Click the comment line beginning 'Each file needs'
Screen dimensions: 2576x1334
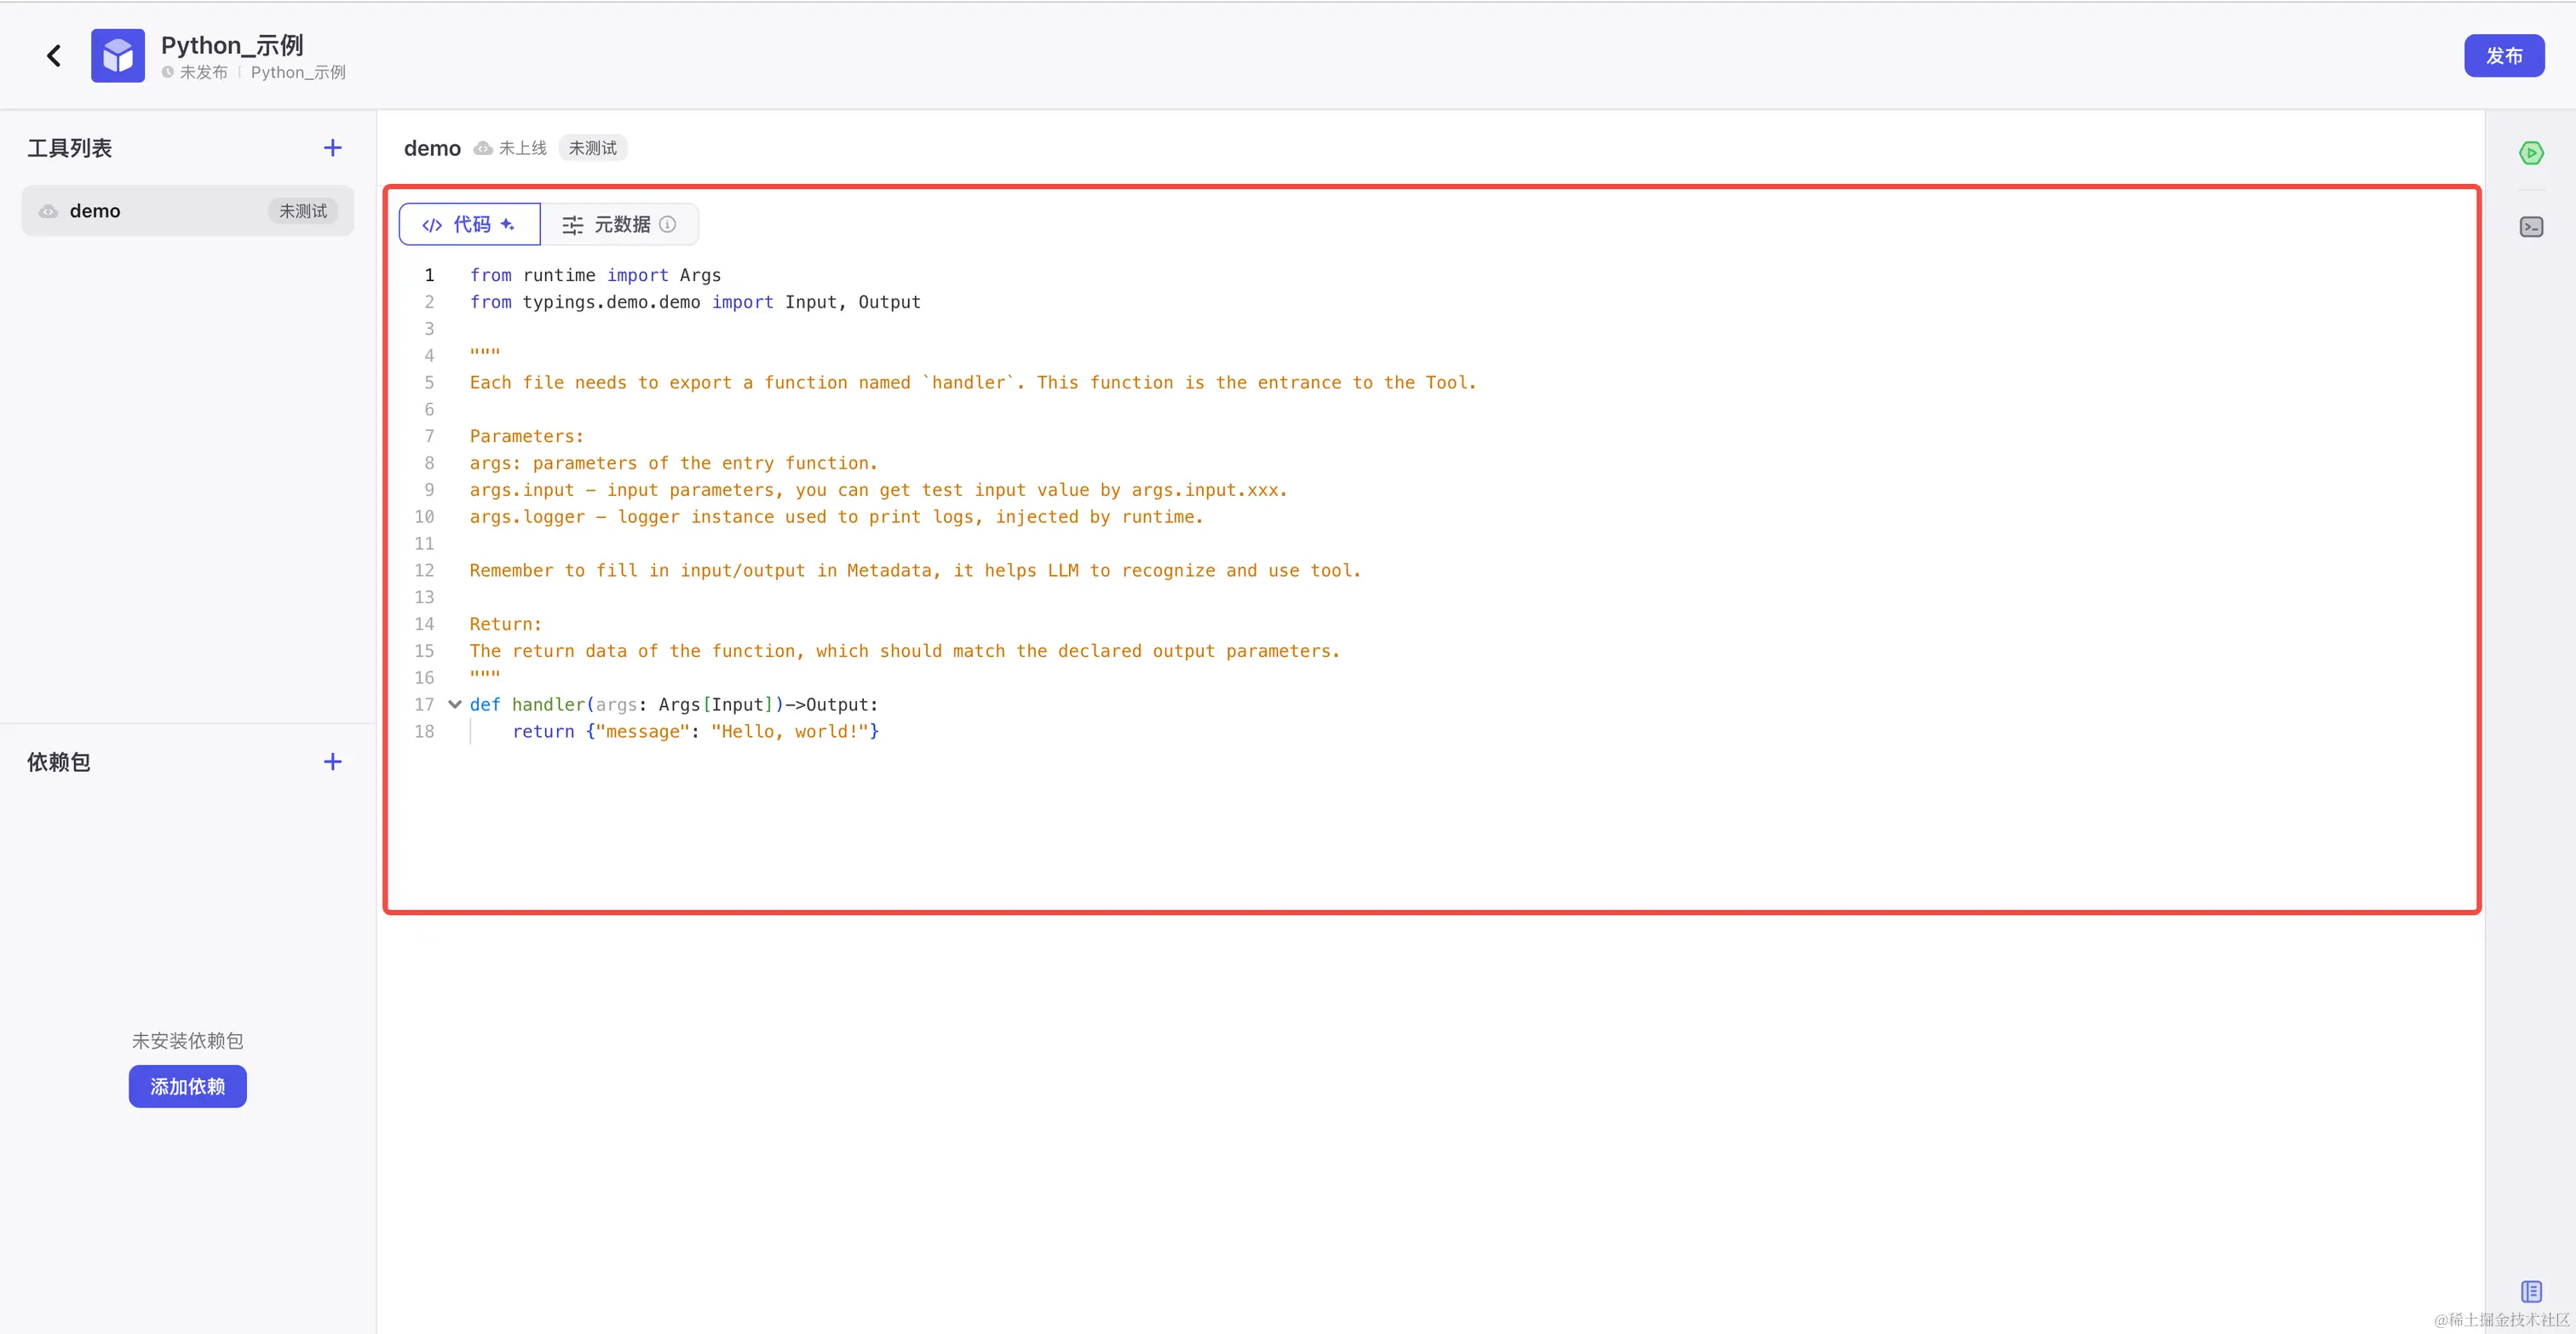(973, 382)
